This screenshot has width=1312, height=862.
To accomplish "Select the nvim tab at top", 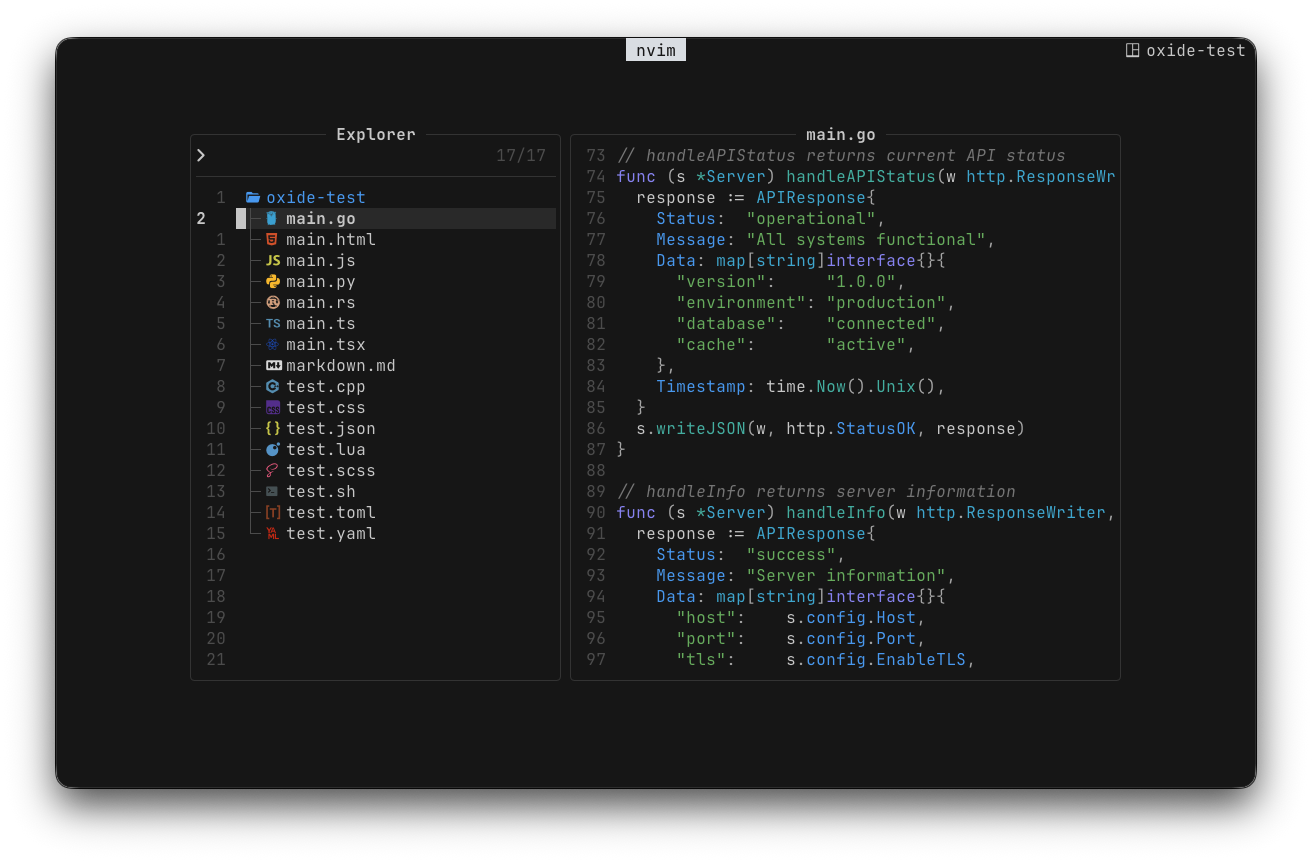I will [656, 50].
